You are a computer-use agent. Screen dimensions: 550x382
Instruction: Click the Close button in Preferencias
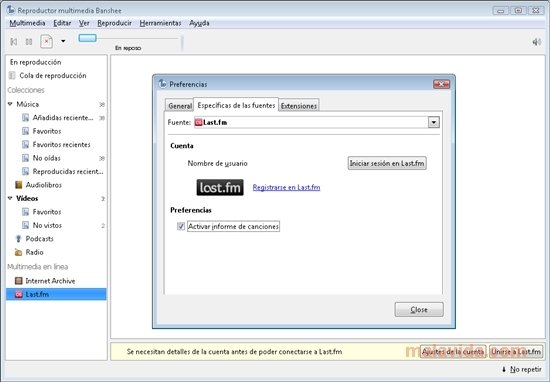click(x=419, y=310)
